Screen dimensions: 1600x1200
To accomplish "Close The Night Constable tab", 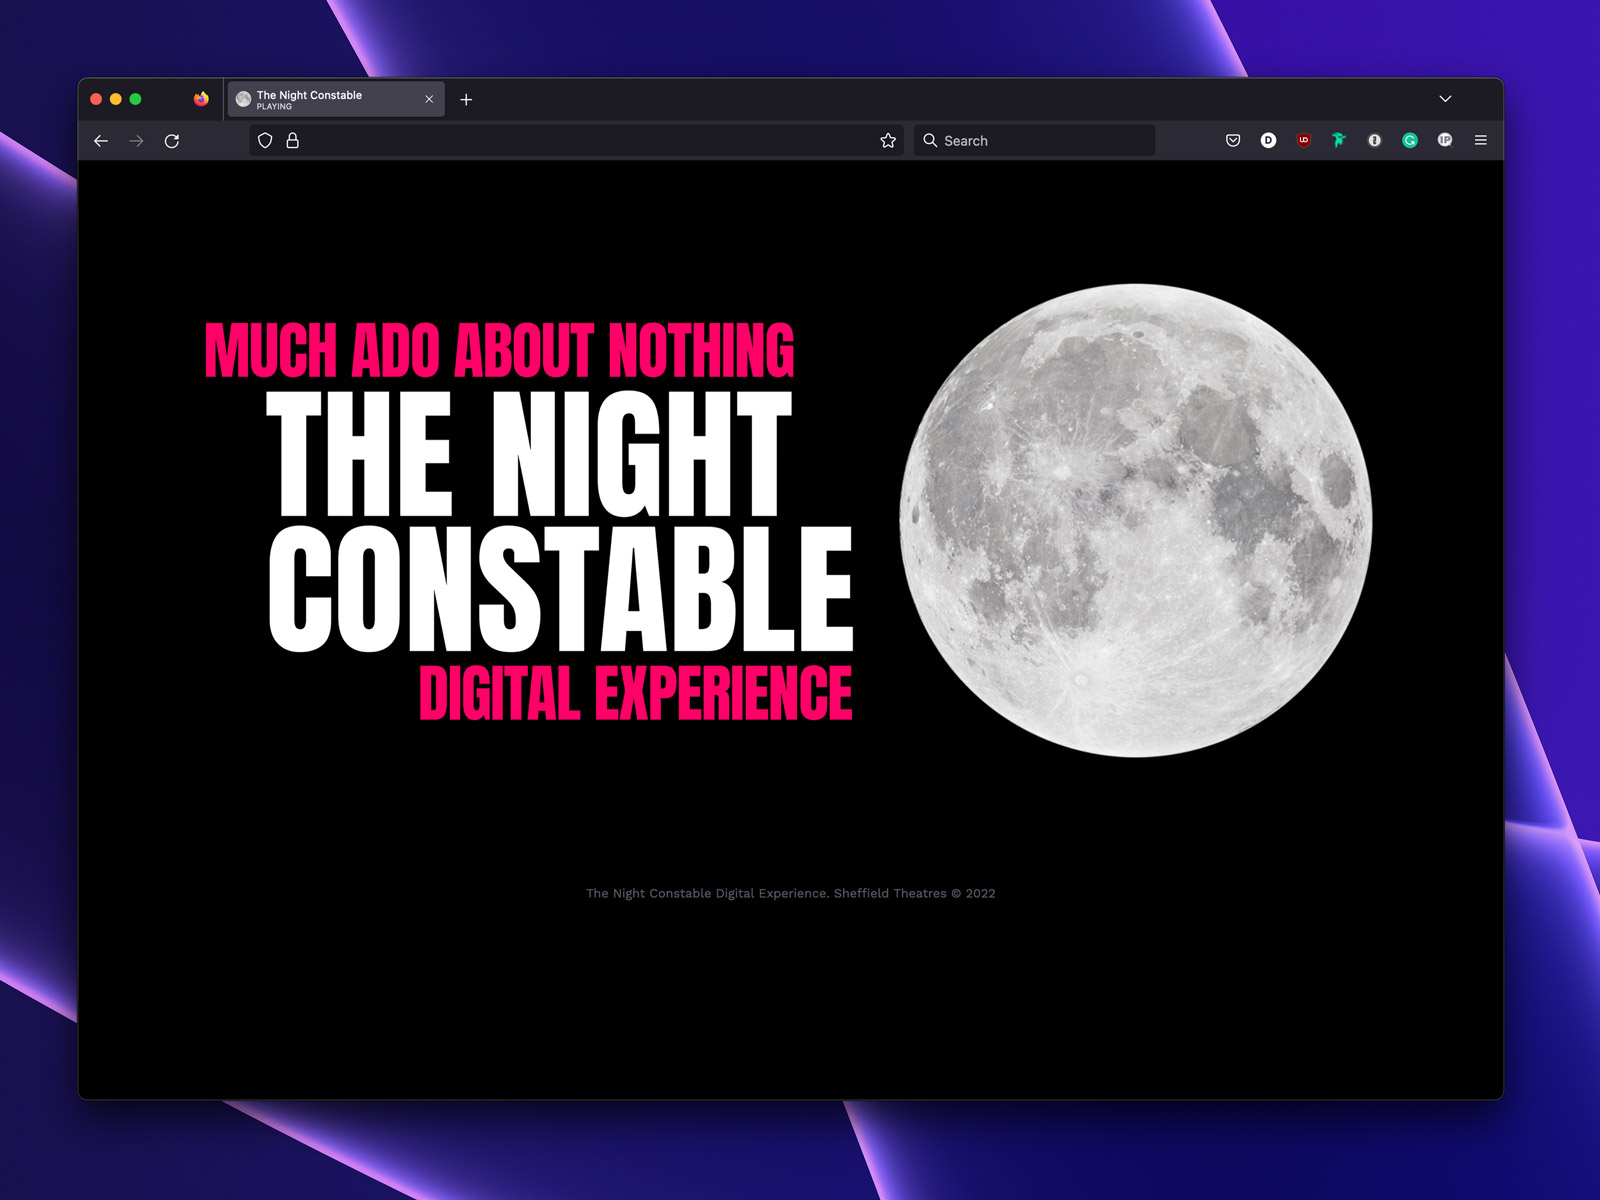I will pos(429,99).
